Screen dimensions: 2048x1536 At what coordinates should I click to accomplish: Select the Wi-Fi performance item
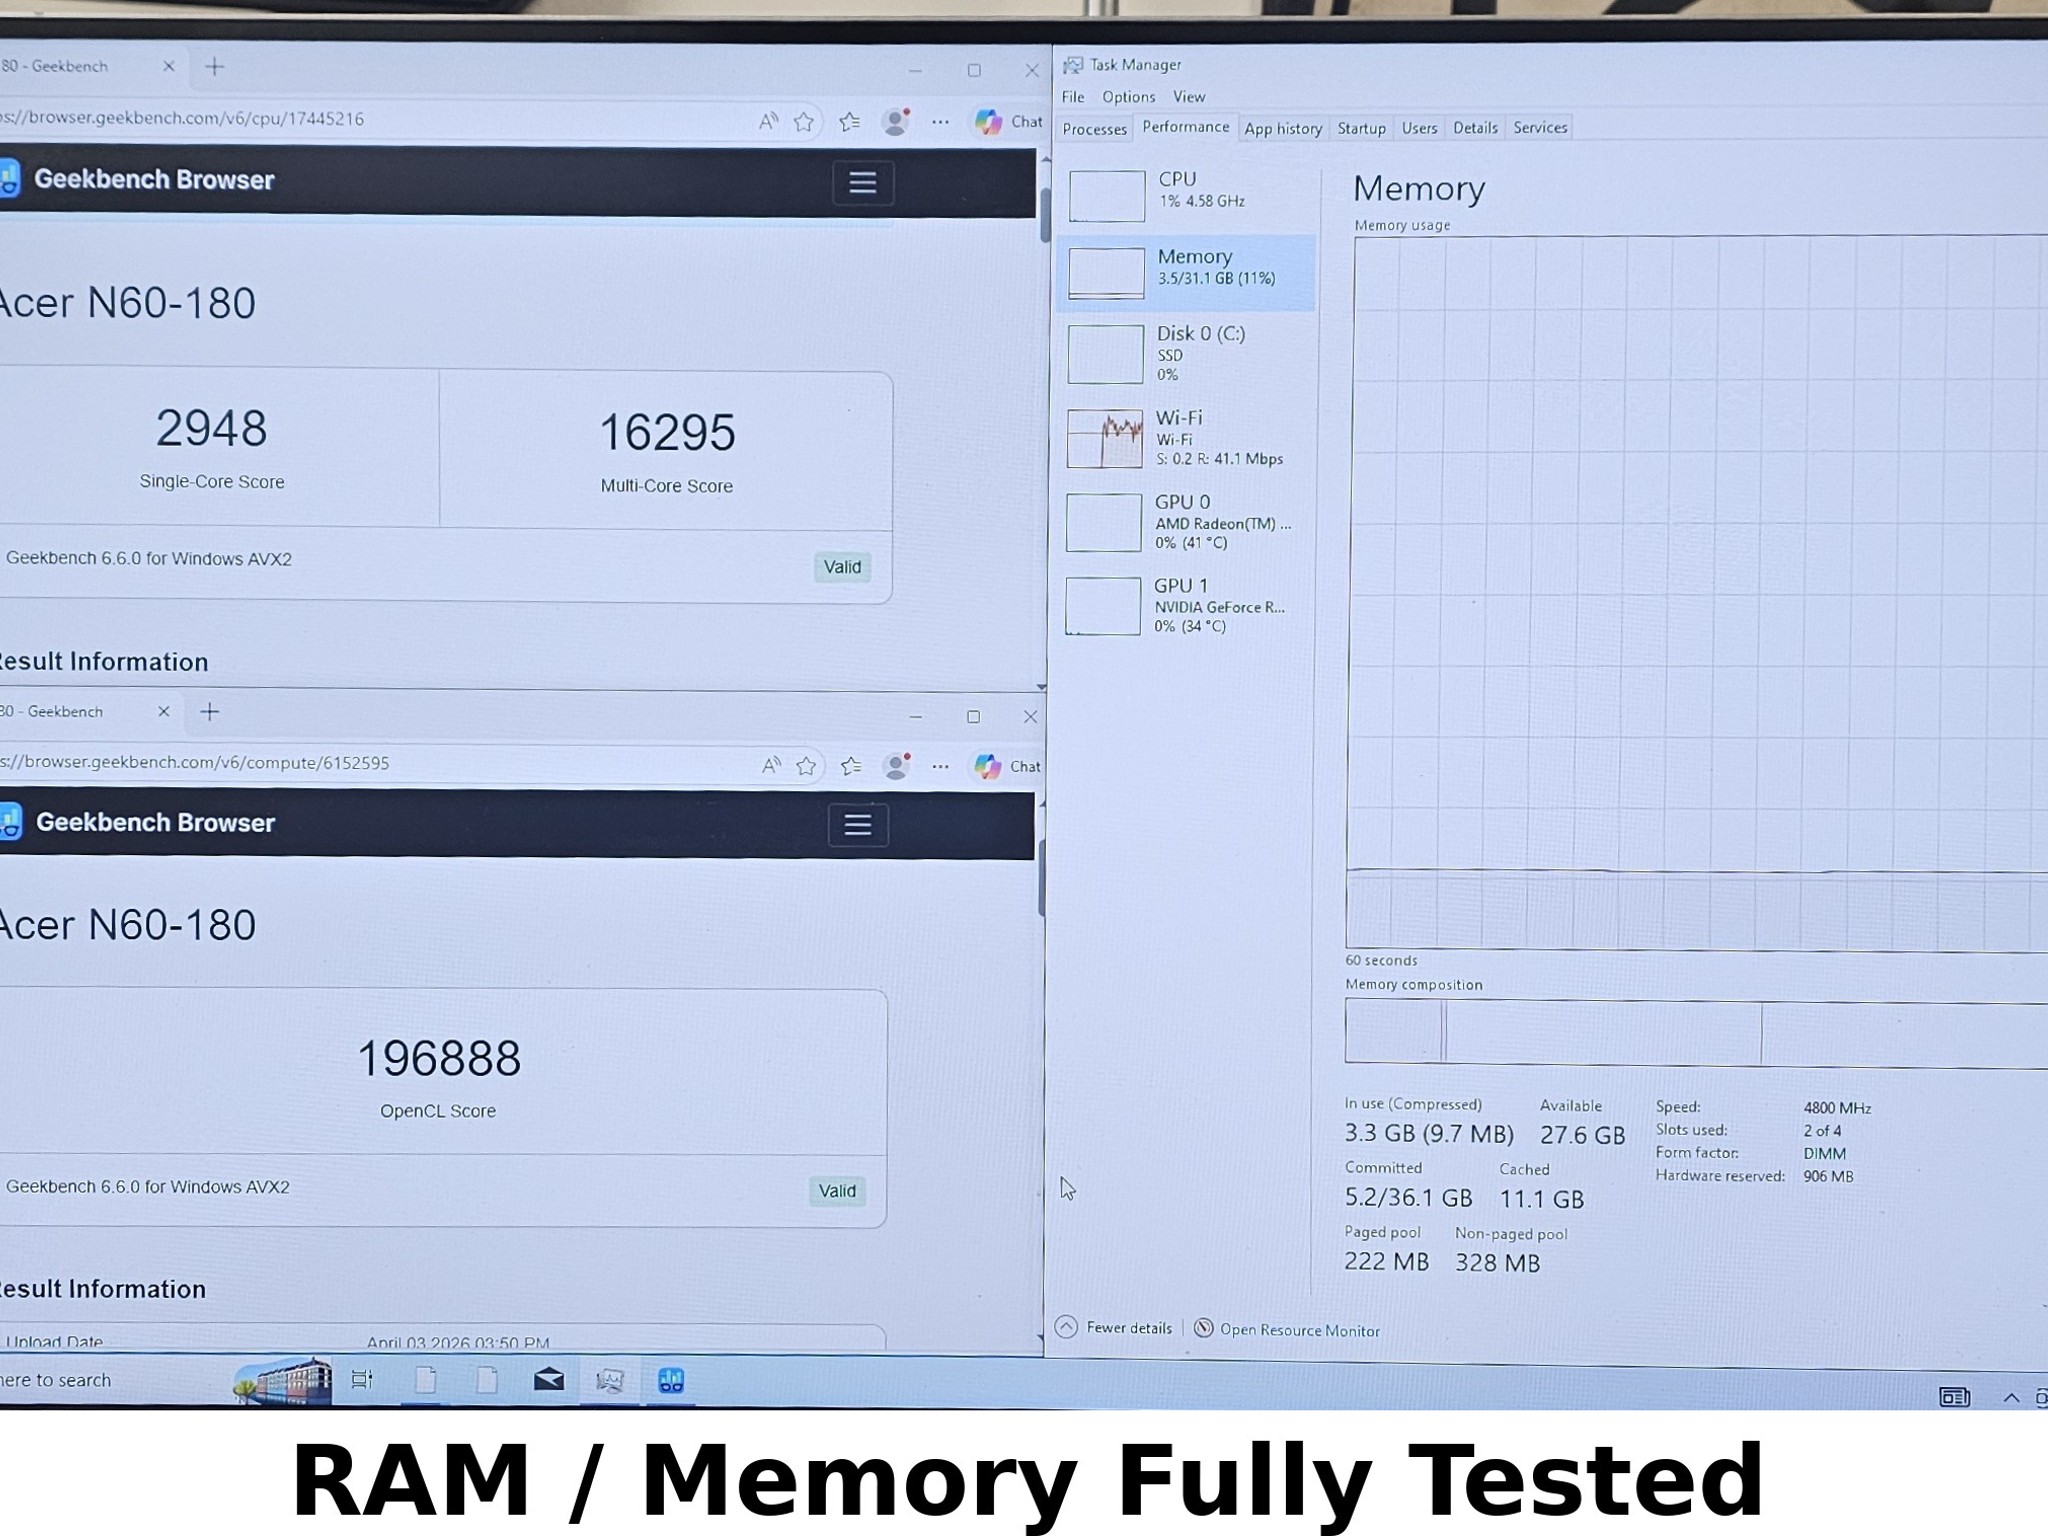1186,438
